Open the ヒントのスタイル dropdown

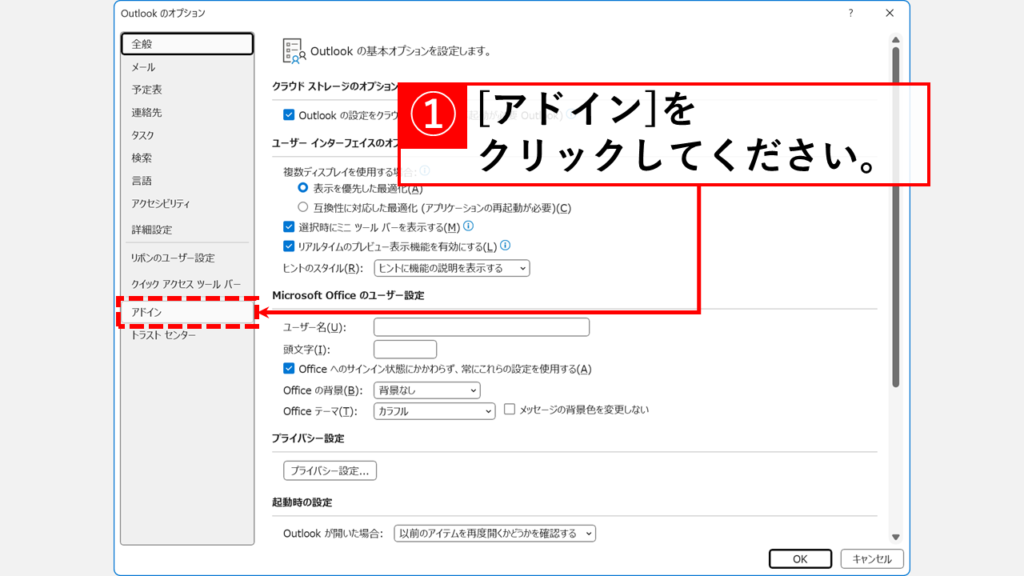coord(451,268)
